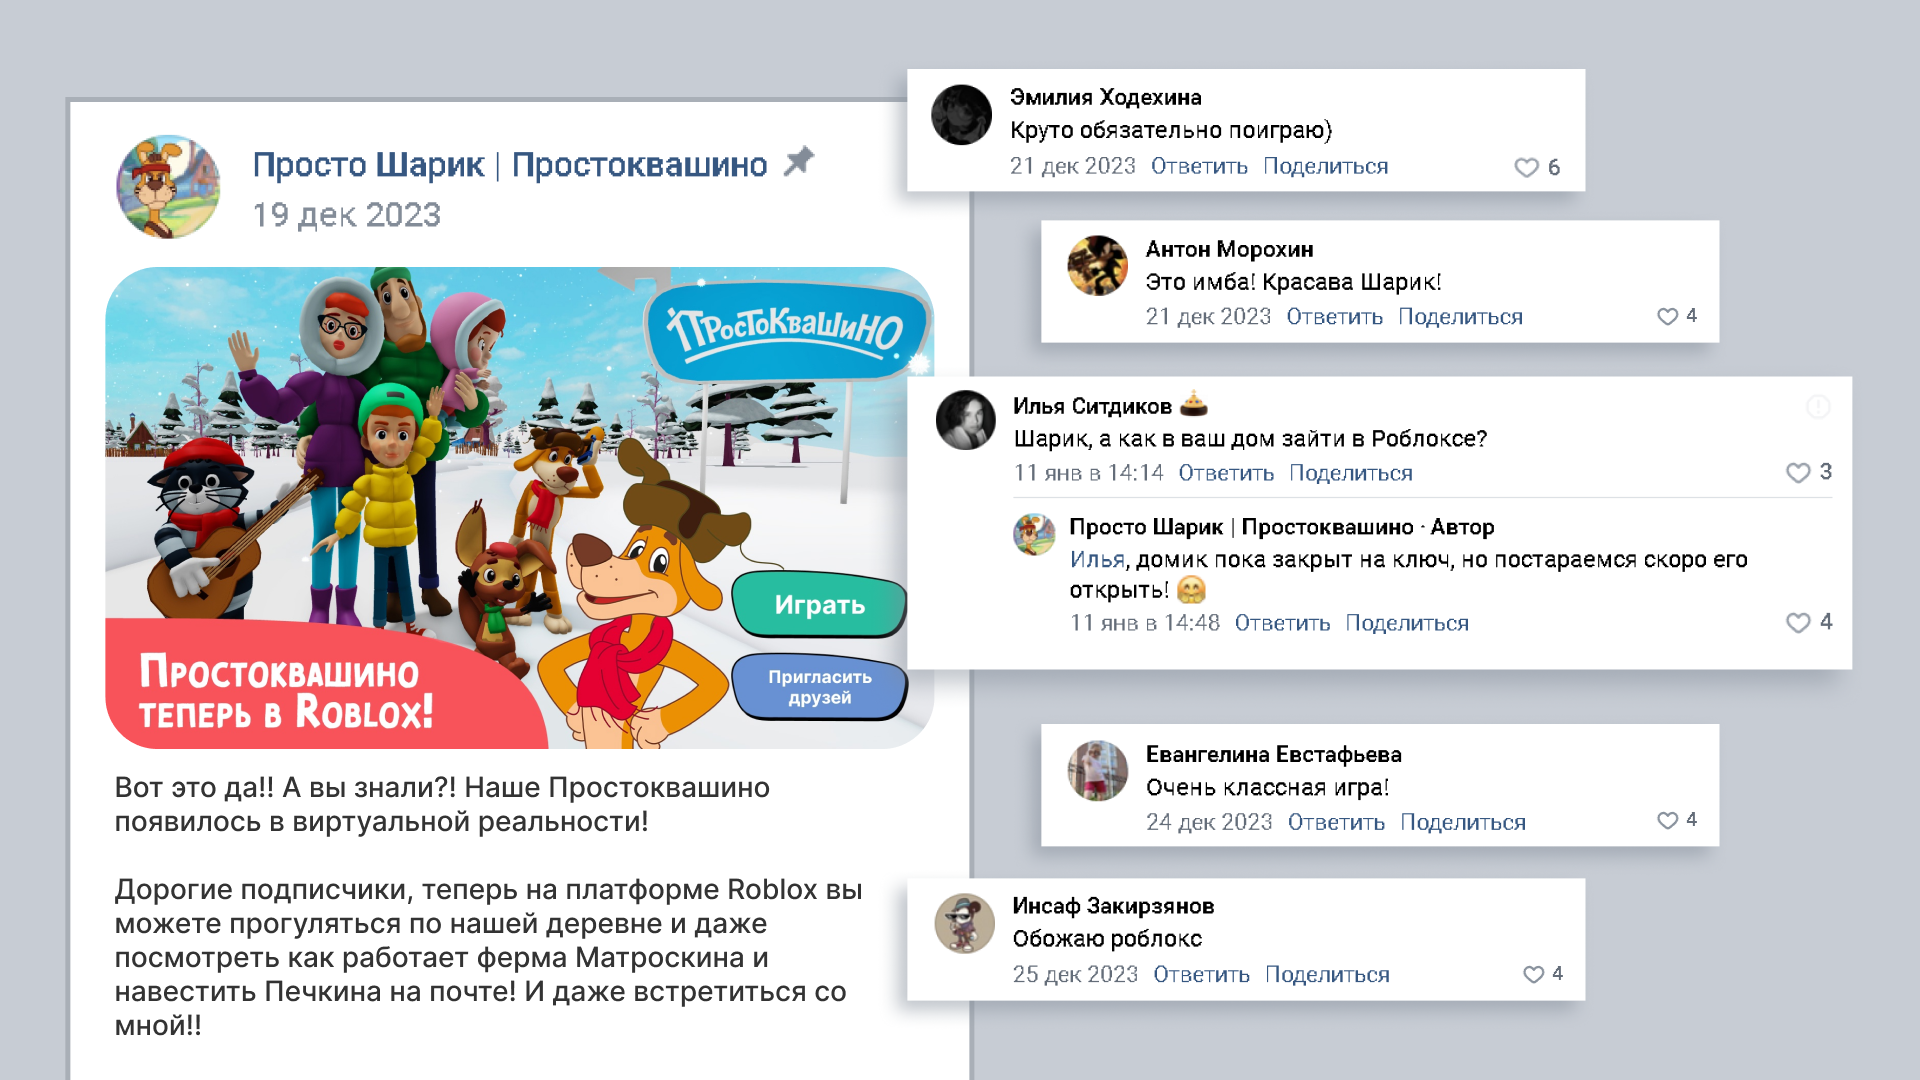Open the Просто Шарик group avatar

(x=168, y=187)
